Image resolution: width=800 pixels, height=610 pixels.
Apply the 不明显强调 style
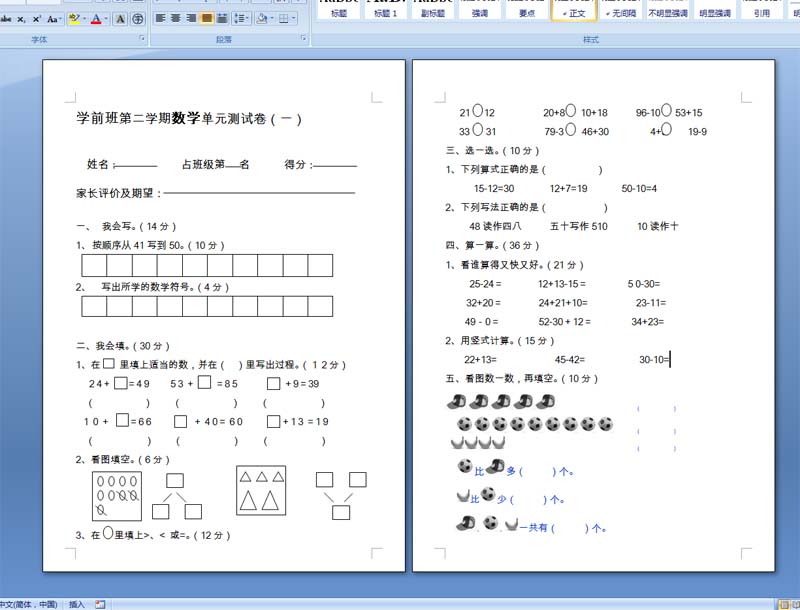point(668,10)
